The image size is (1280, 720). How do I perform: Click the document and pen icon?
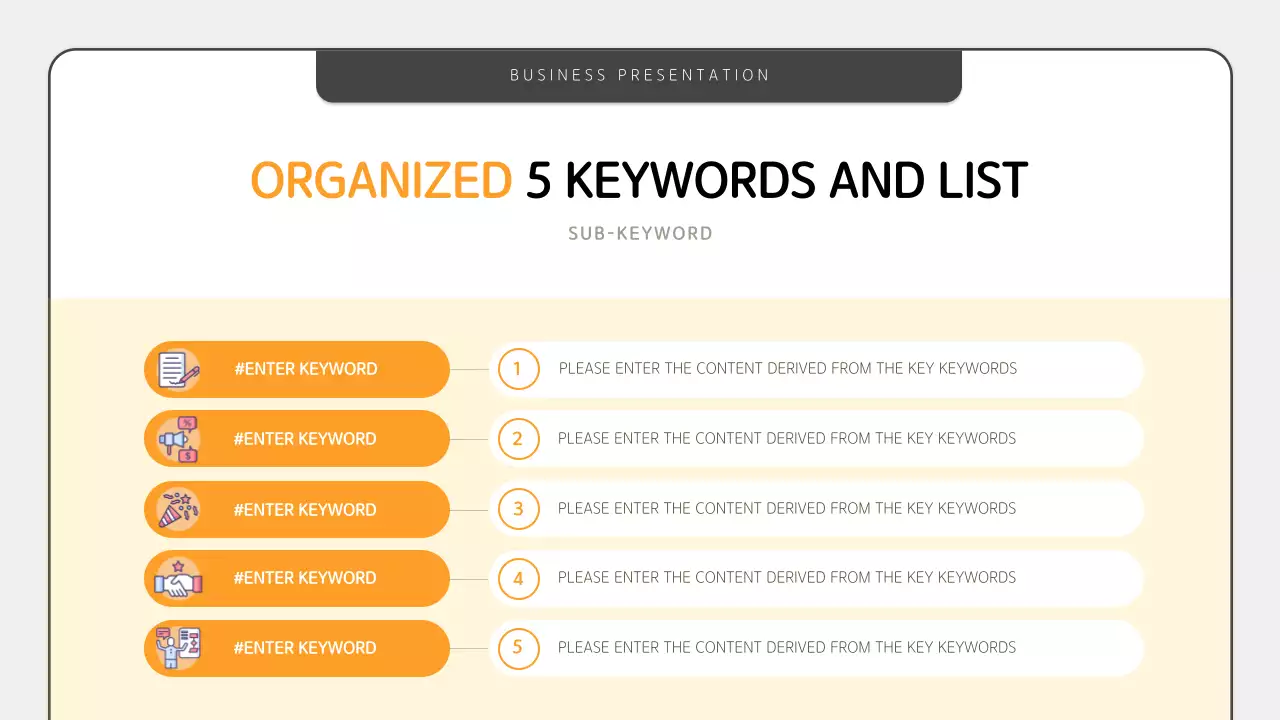[179, 369]
